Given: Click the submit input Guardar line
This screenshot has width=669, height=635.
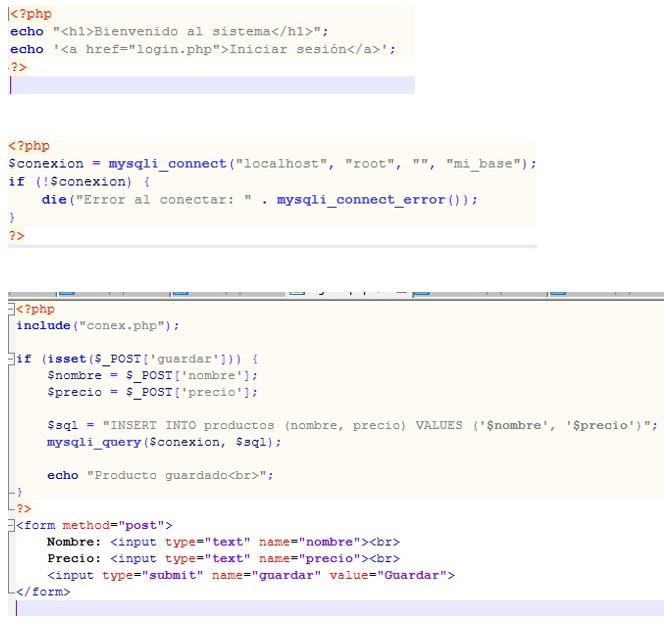Looking at the screenshot, I should click(250, 575).
